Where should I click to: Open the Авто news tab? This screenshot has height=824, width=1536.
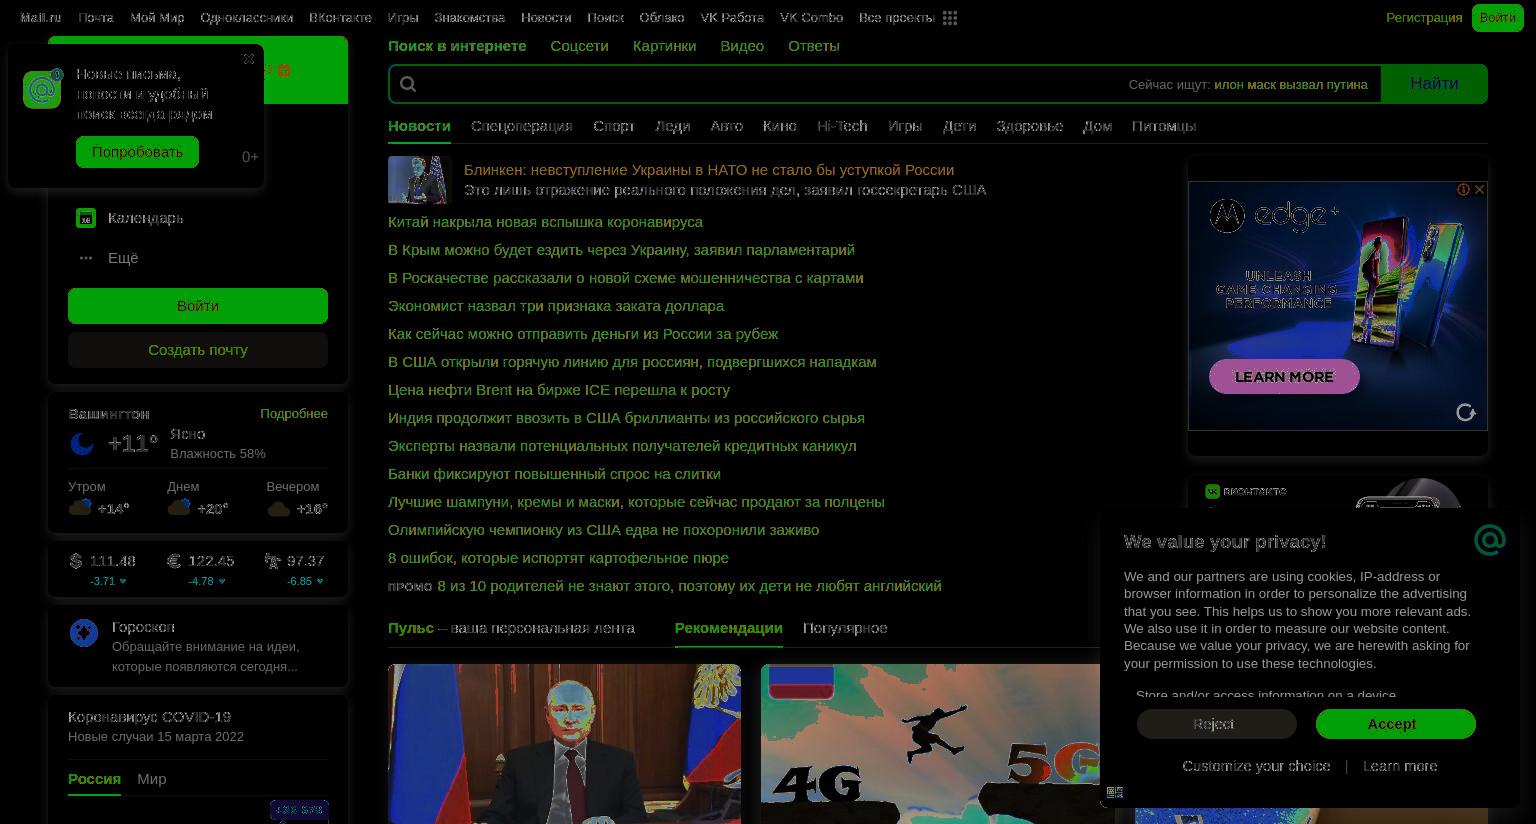[x=727, y=126]
